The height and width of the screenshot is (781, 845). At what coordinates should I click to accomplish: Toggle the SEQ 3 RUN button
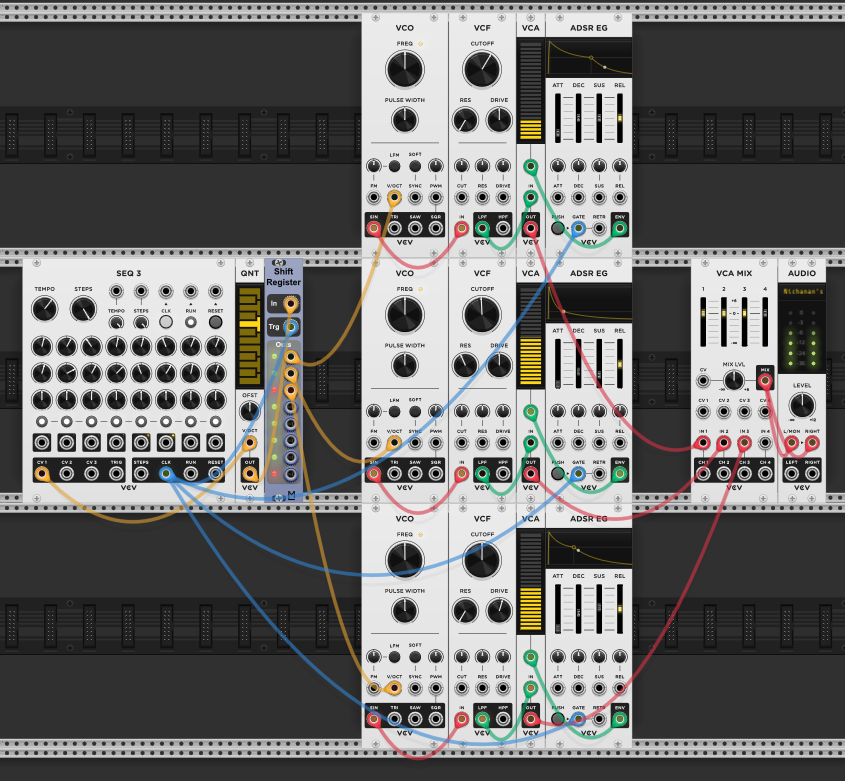tap(191, 322)
